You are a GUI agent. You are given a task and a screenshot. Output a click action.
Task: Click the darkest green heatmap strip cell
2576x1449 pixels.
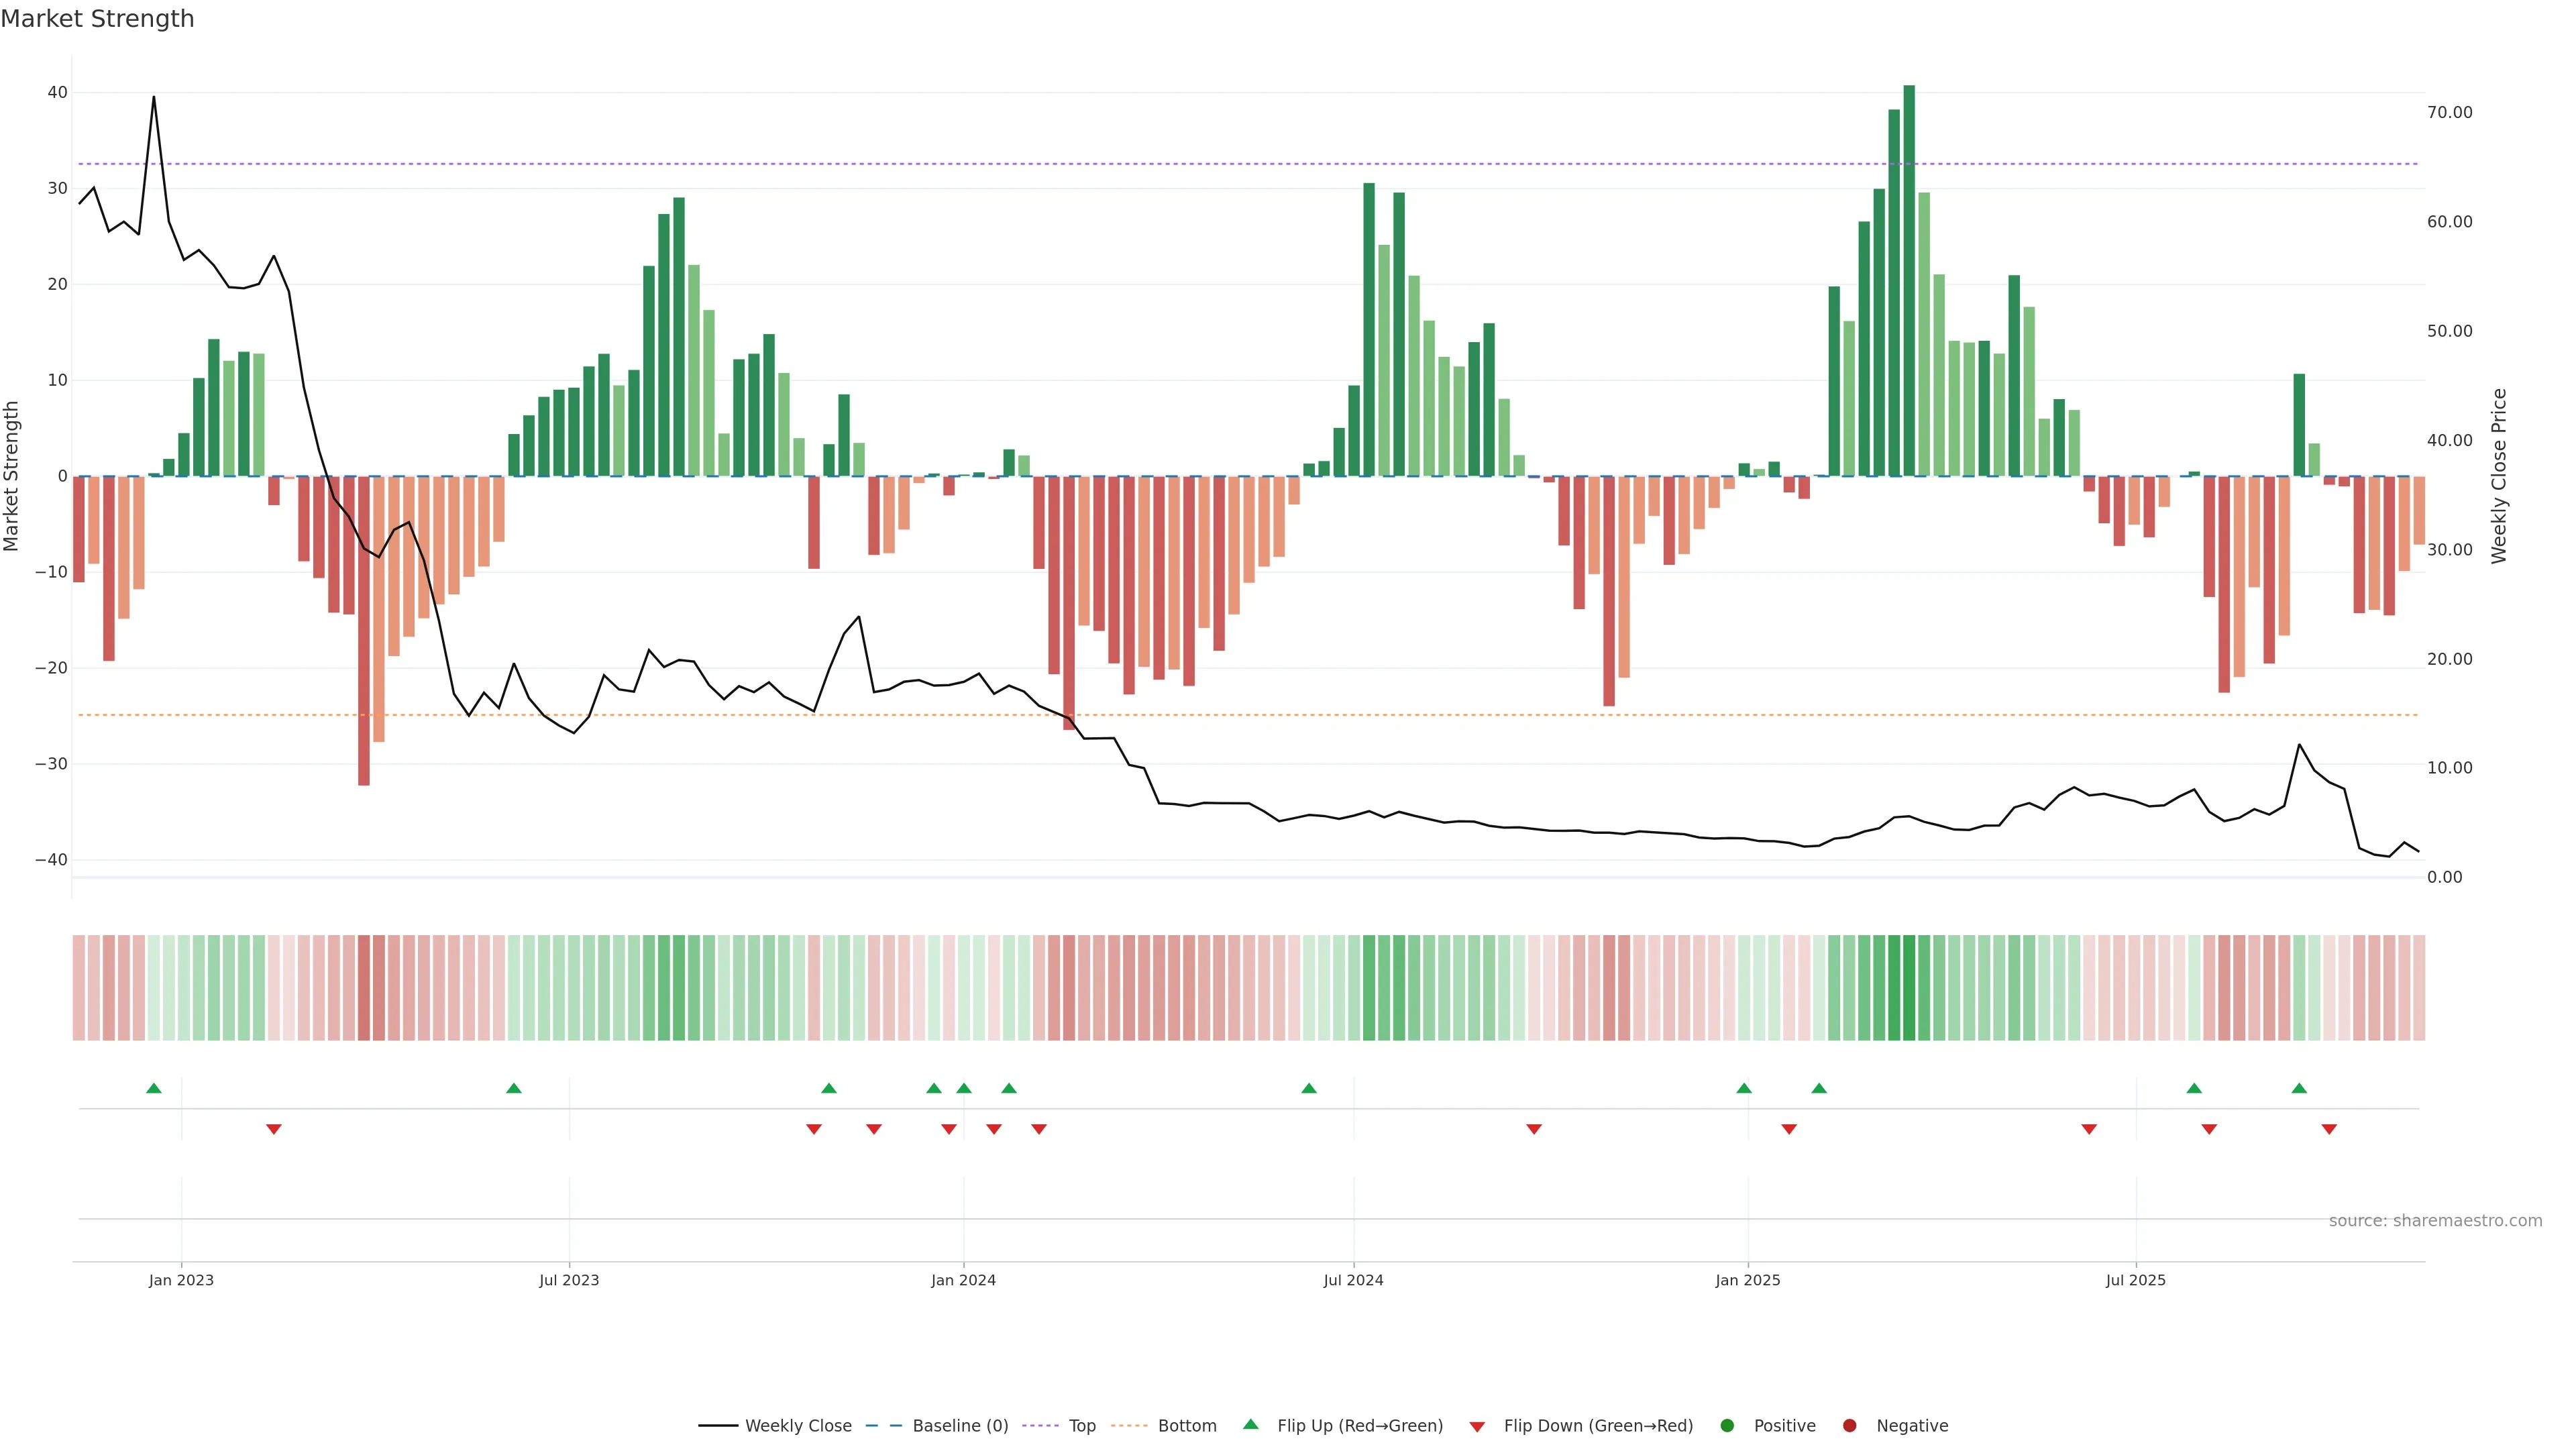(x=1909, y=988)
